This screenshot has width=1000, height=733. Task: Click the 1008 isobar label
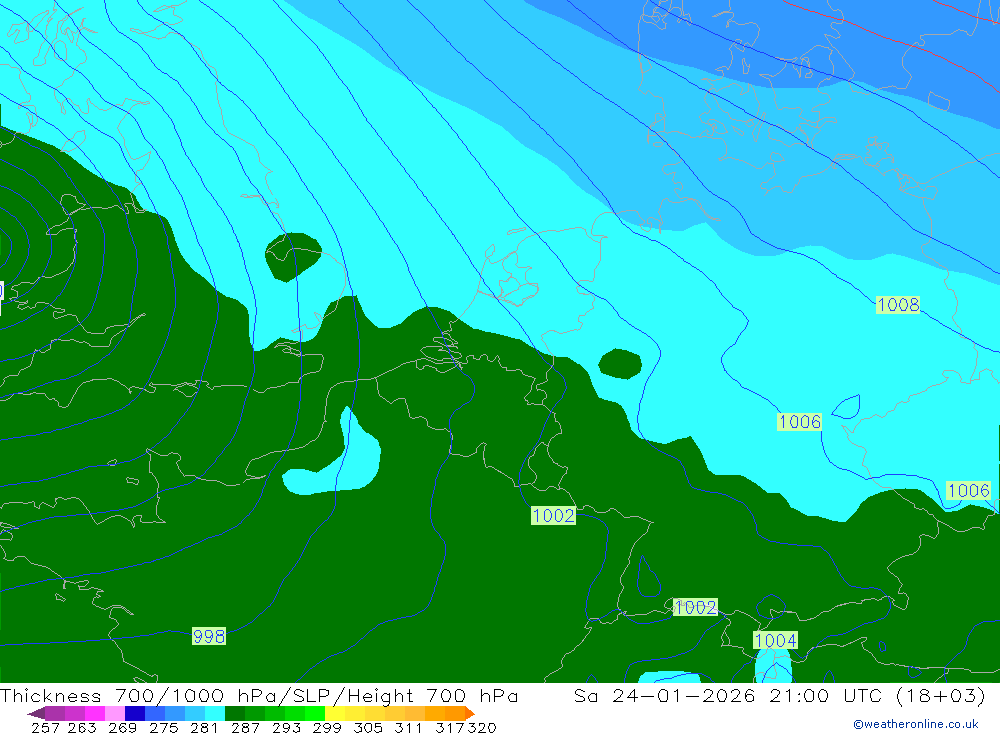898,305
